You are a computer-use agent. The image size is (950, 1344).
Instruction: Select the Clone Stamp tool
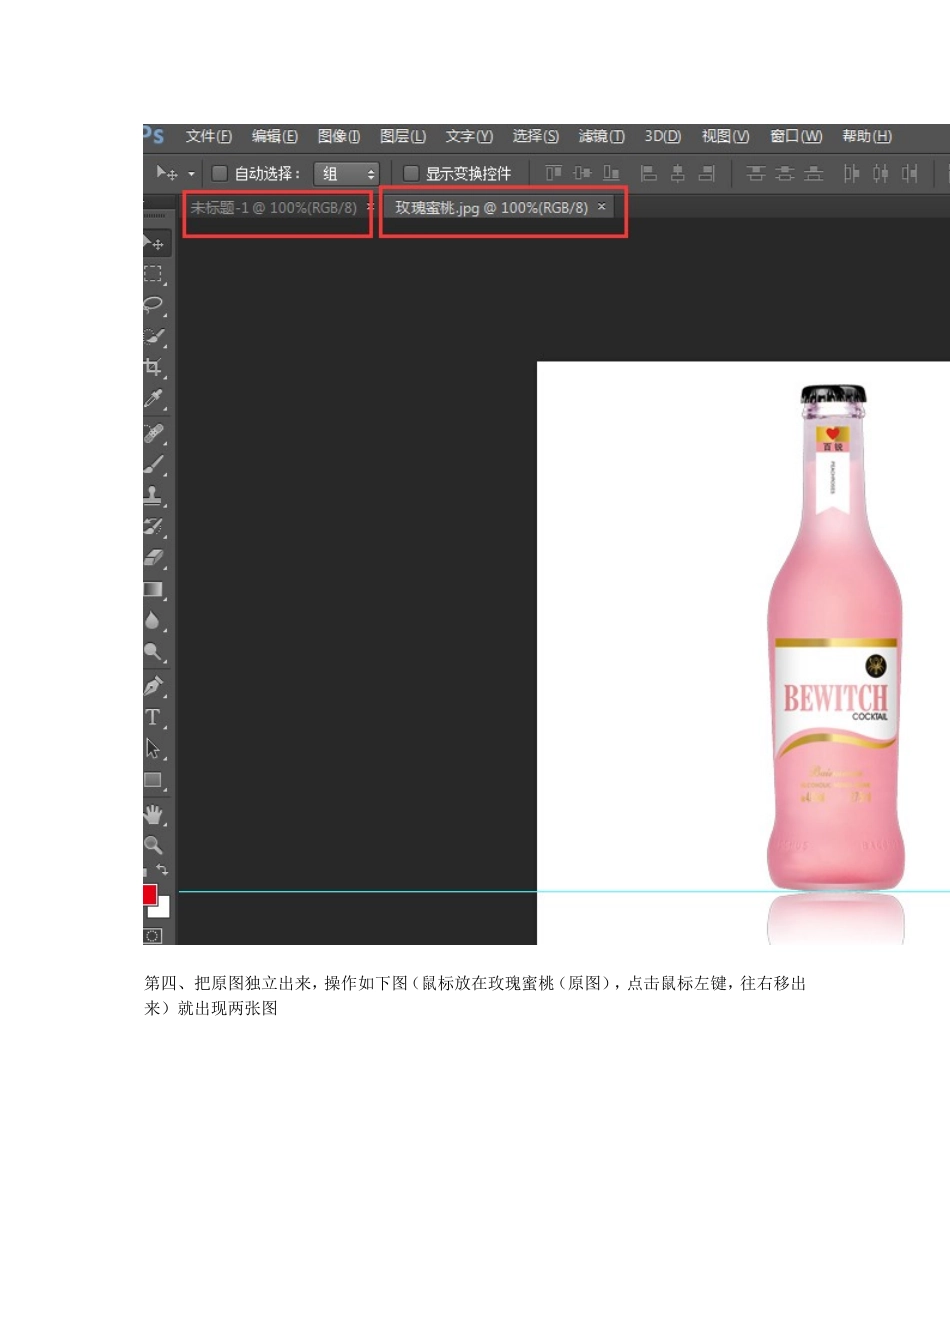pos(153,495)
